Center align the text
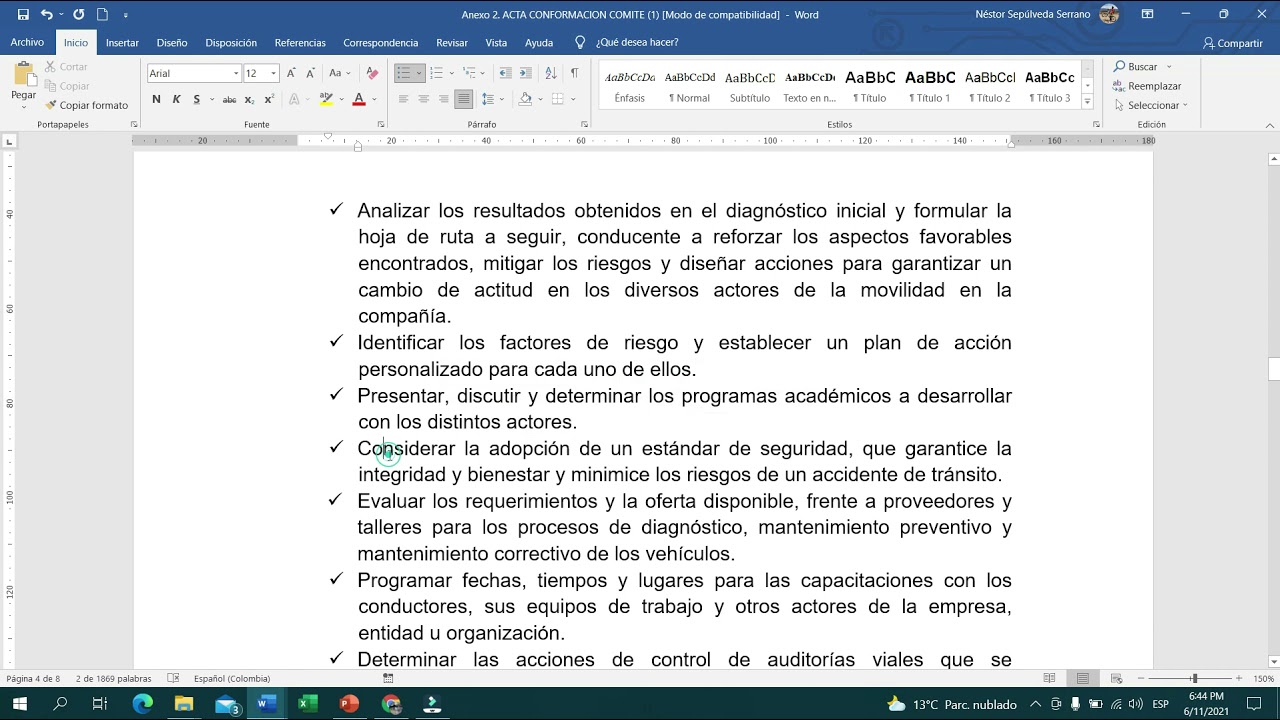This screenshot has height=720, width=1280. tap(423, 99)
